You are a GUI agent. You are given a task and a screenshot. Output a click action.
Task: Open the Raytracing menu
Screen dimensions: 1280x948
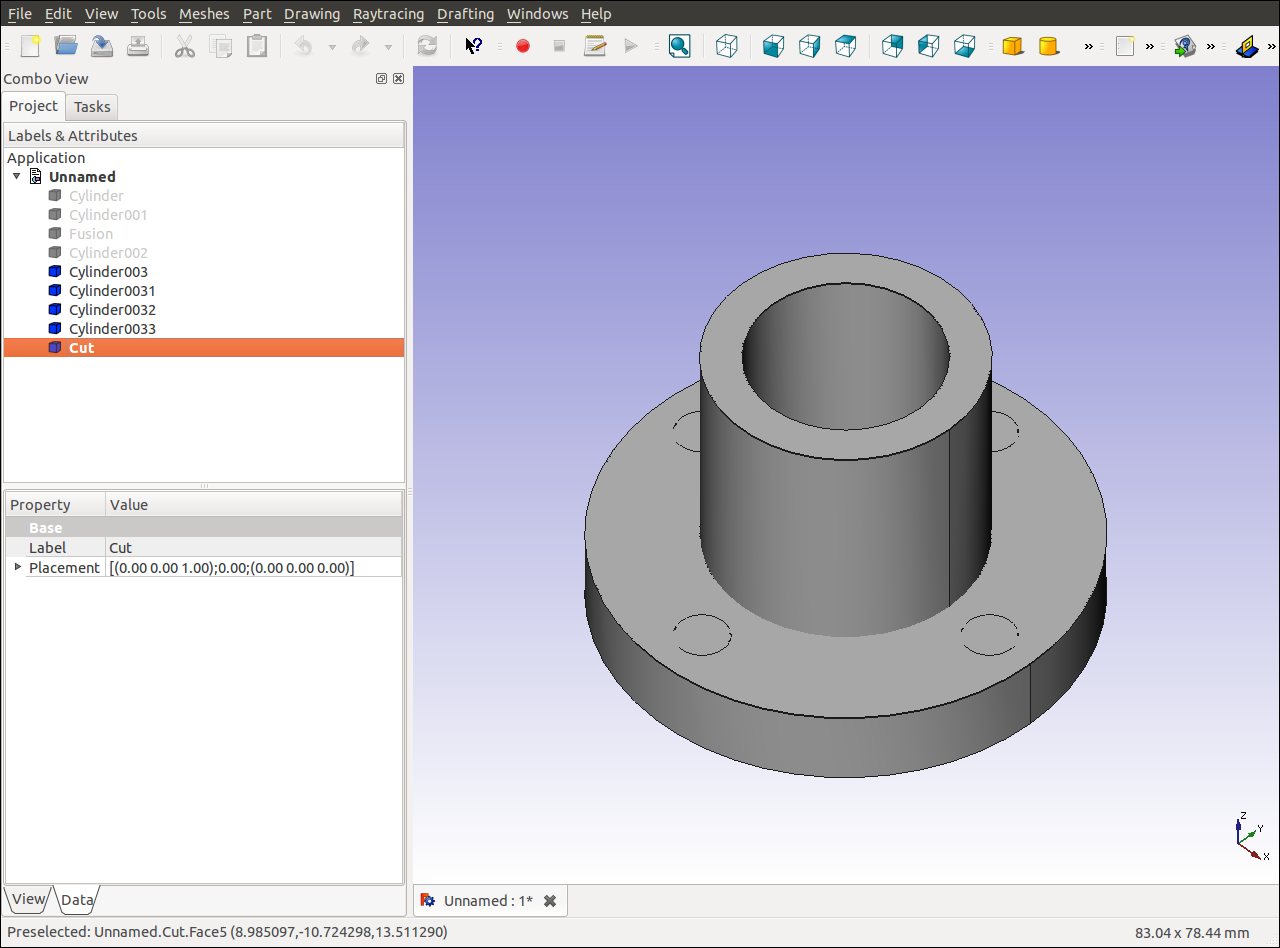pyautogui.click(x=388, y=14)
